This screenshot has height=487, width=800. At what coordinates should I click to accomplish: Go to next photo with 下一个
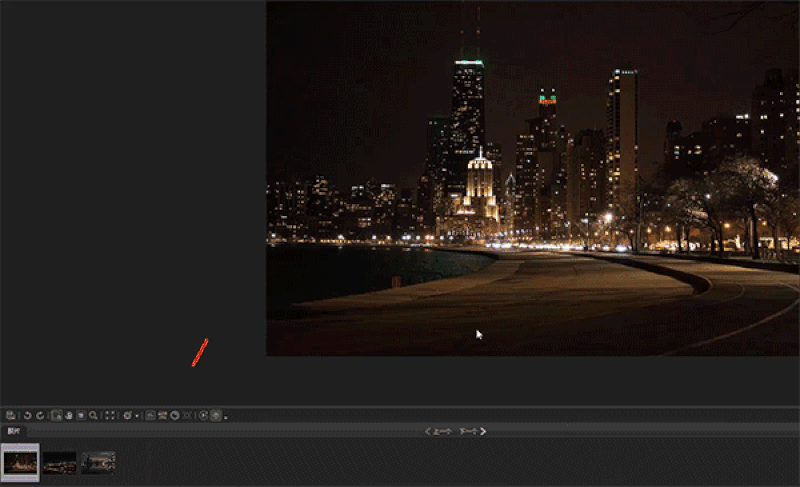(x=472, y=432)
